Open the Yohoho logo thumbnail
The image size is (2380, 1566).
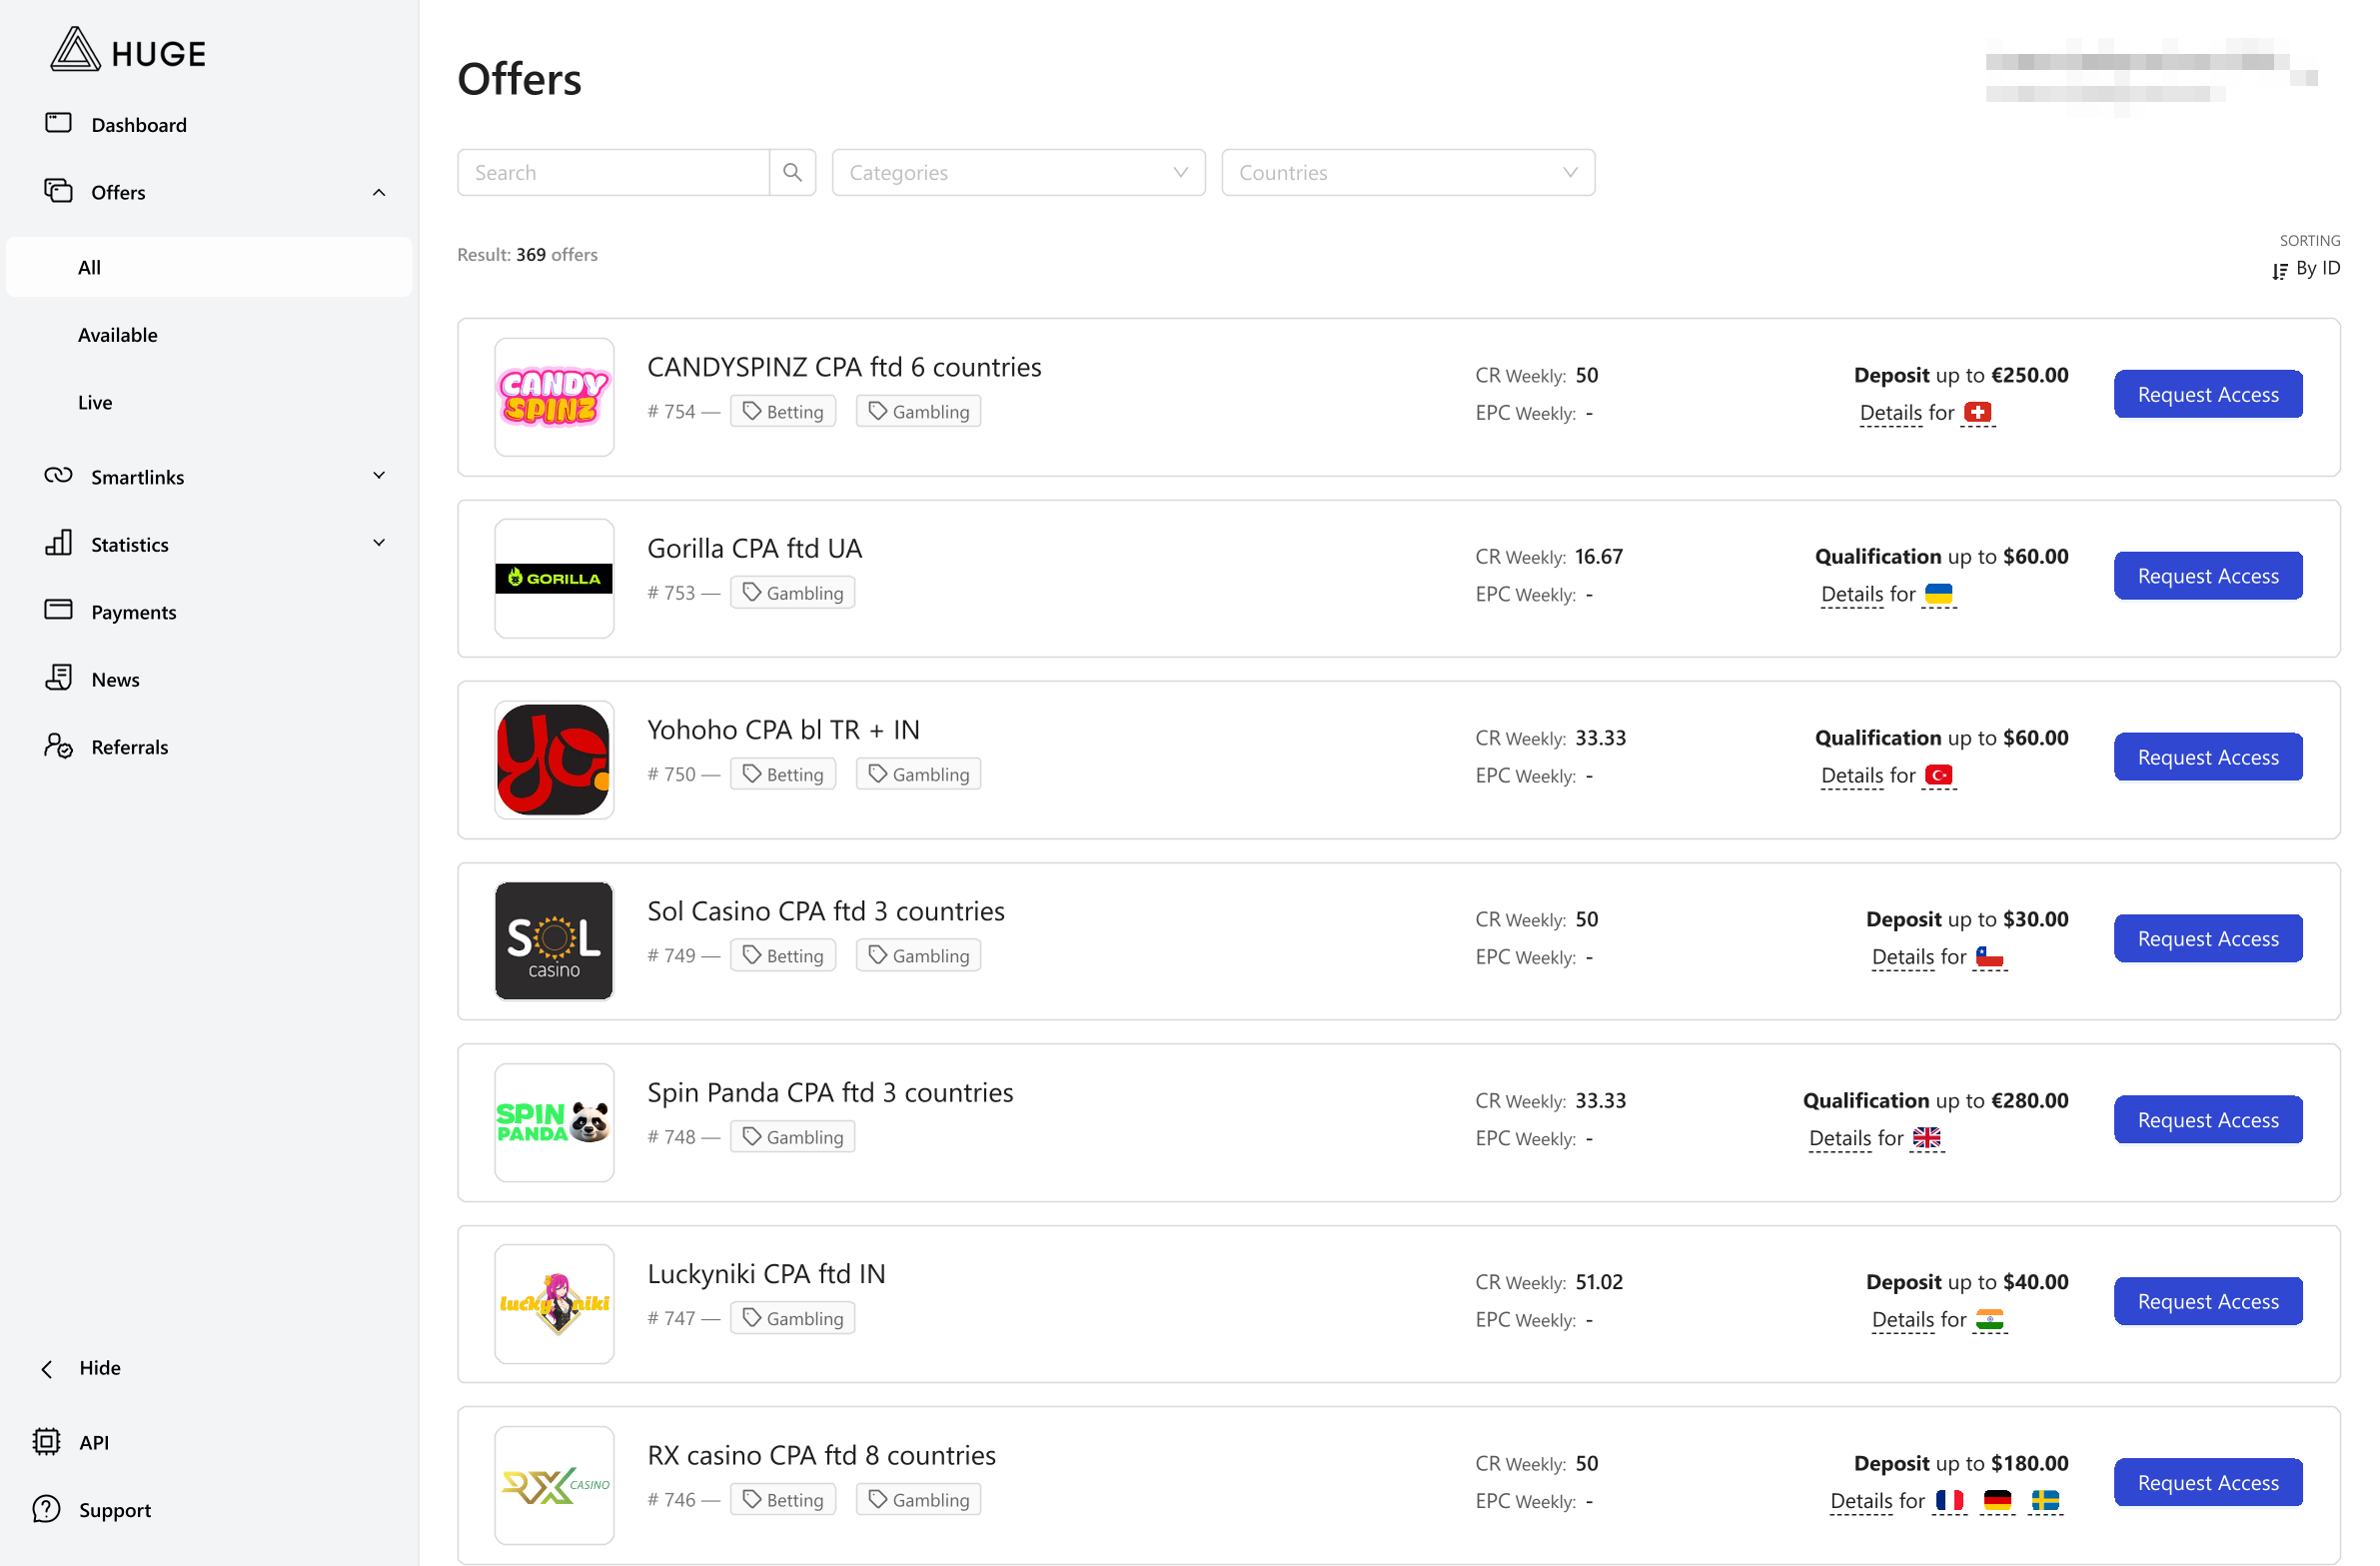pos(554,760)
